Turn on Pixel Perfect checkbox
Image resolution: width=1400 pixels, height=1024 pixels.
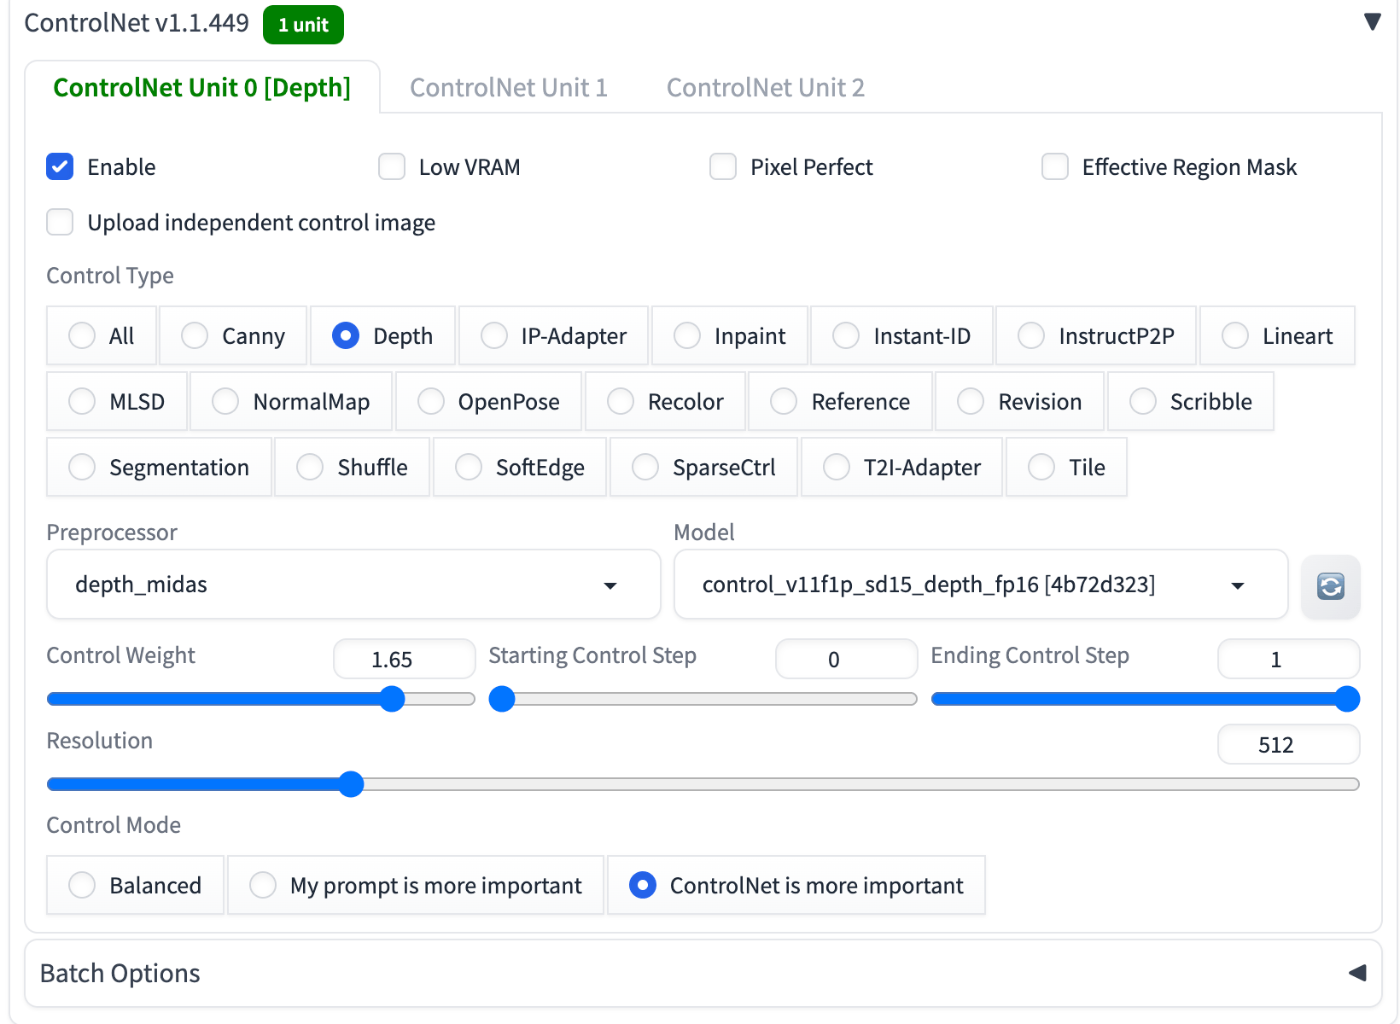click(x=723, y=167)
